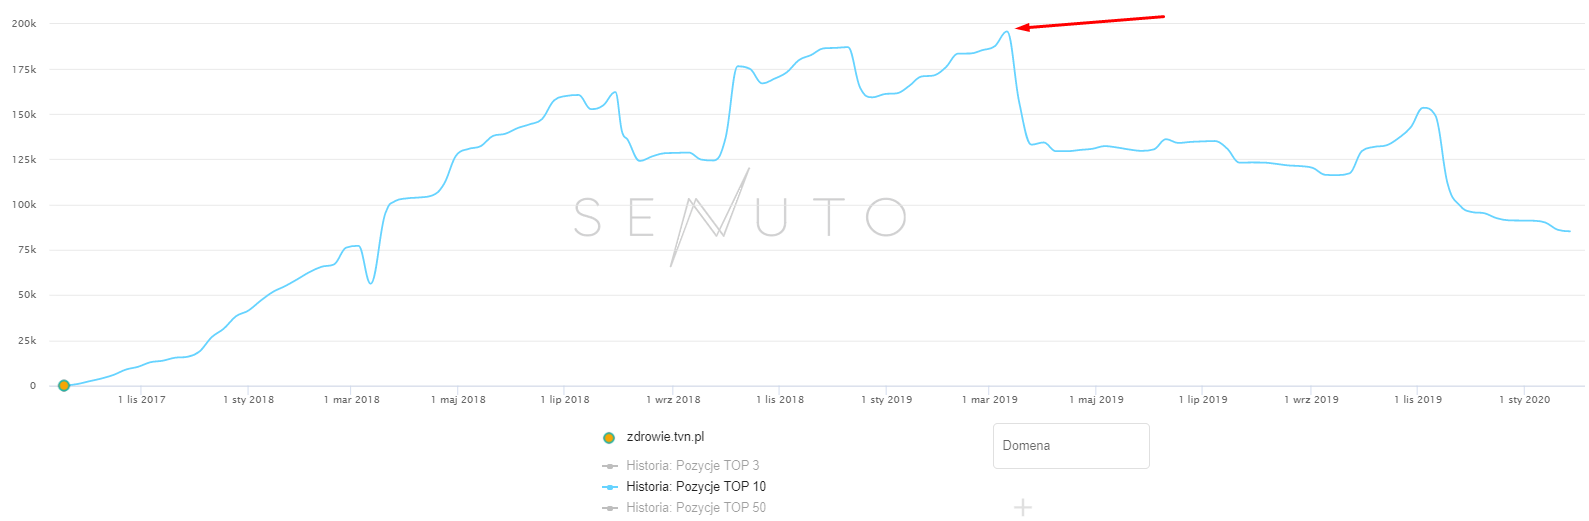Click the "1 lip 2018" axis label
1589x521 pixels.
click(565, 400)
